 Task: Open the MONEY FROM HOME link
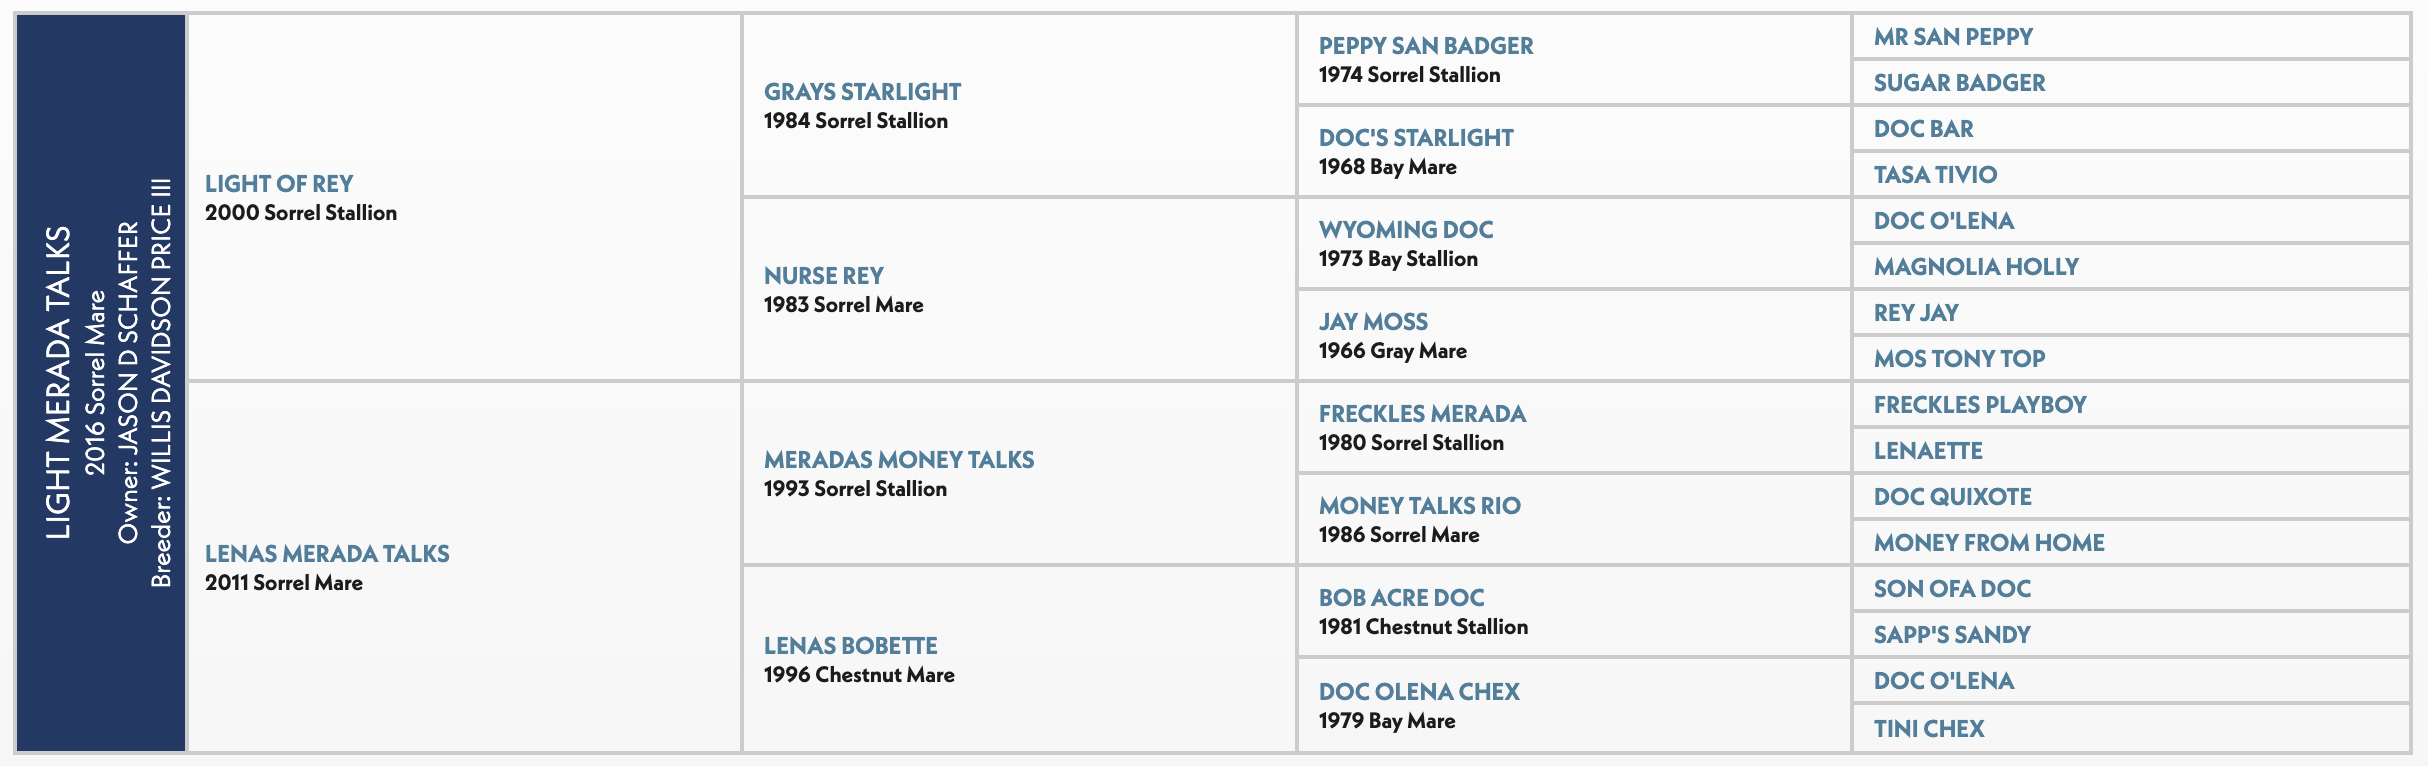1989,543
